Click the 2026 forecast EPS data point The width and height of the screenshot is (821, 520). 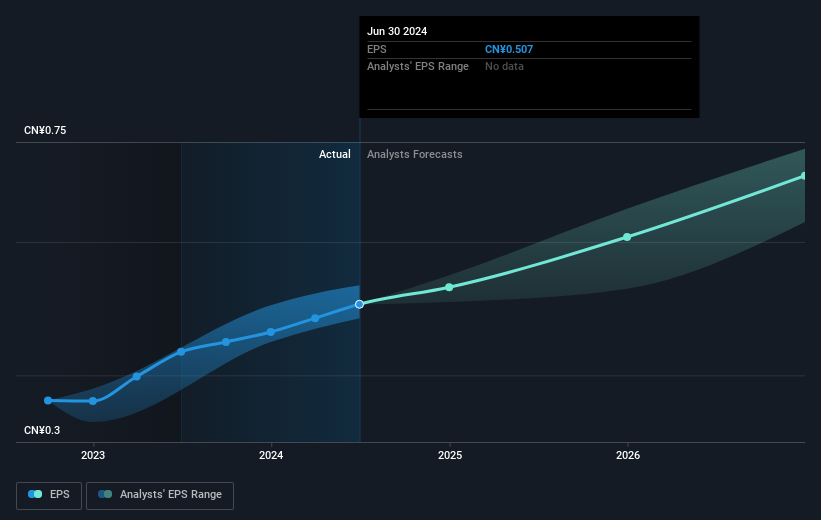pos(627,237)
